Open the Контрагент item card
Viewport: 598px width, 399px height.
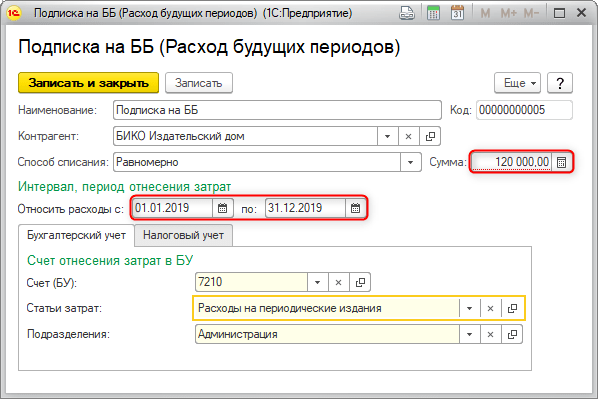430,136
